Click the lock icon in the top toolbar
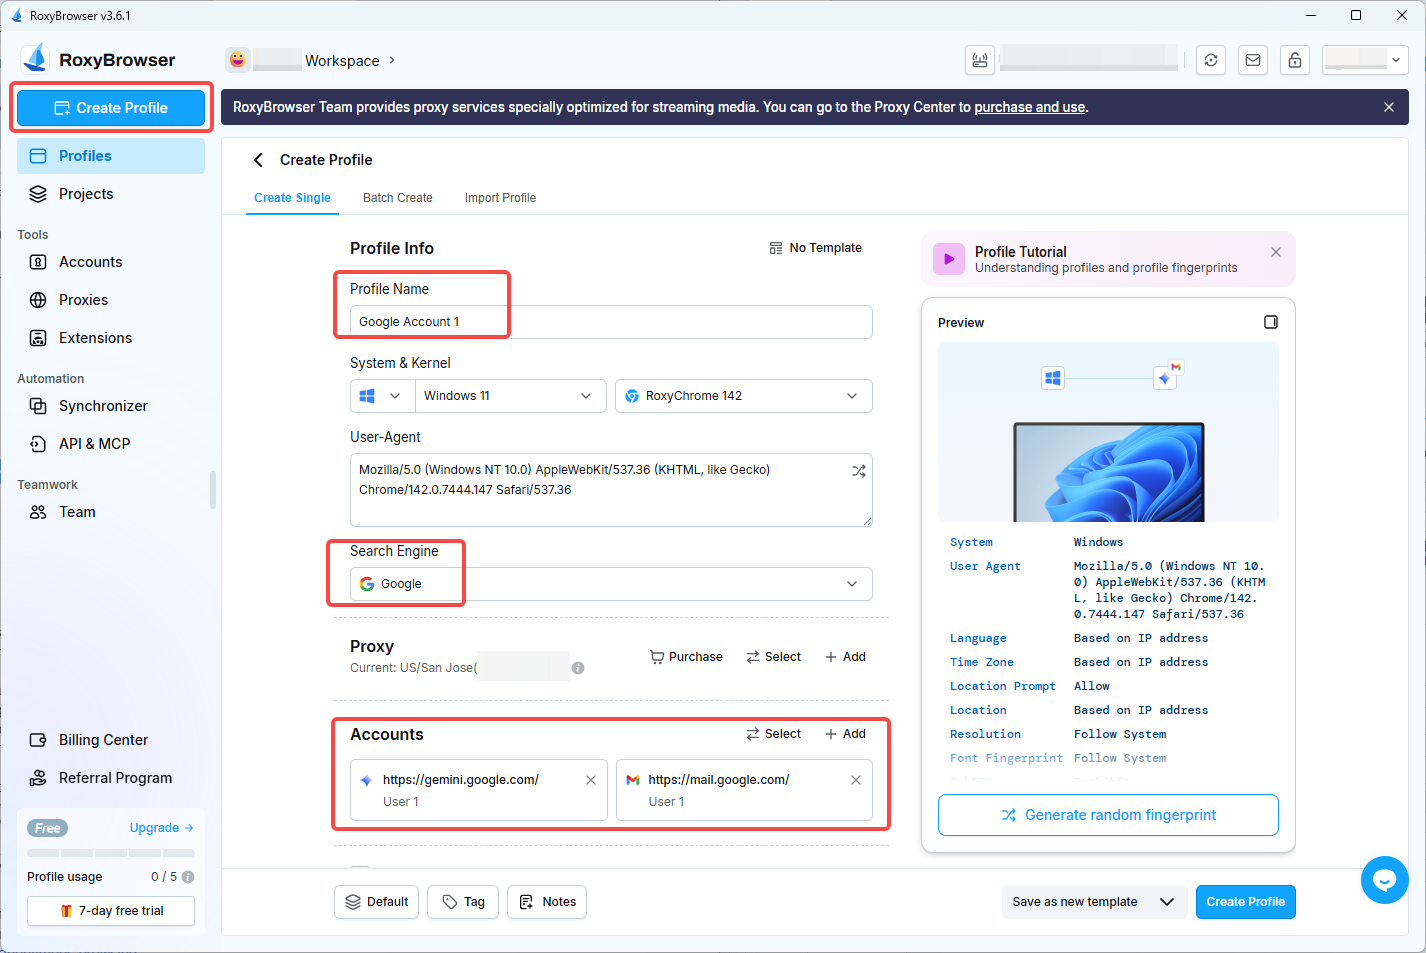The width and height of the screenshot is (1426, 953). tap(1294, 60)
